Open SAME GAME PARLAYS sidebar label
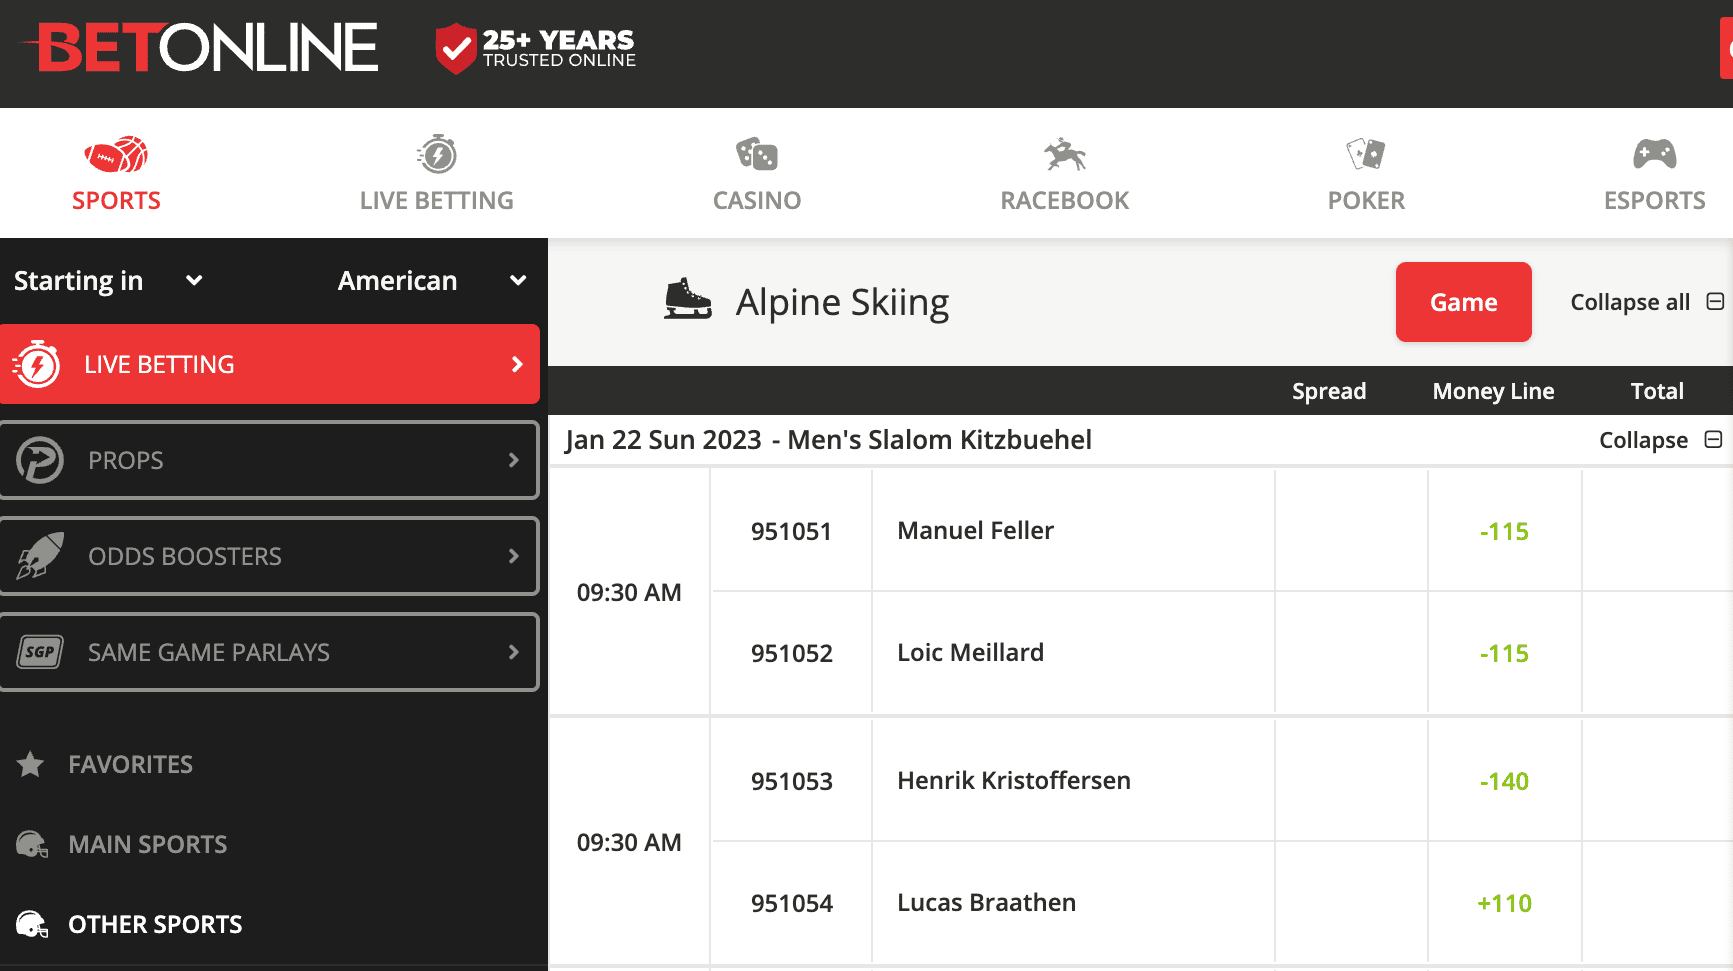 click(x=209, y=652)
